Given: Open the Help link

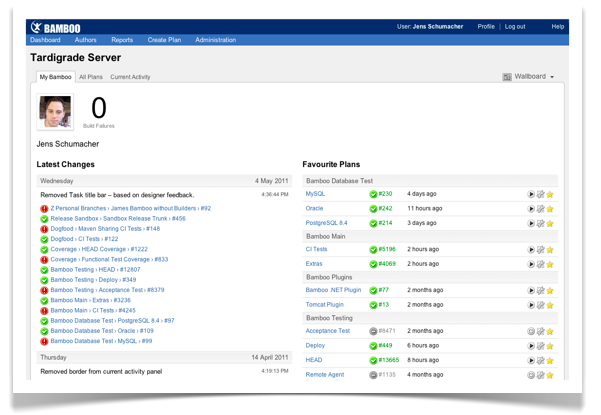Looking at the screenshot, I should 558,26.
